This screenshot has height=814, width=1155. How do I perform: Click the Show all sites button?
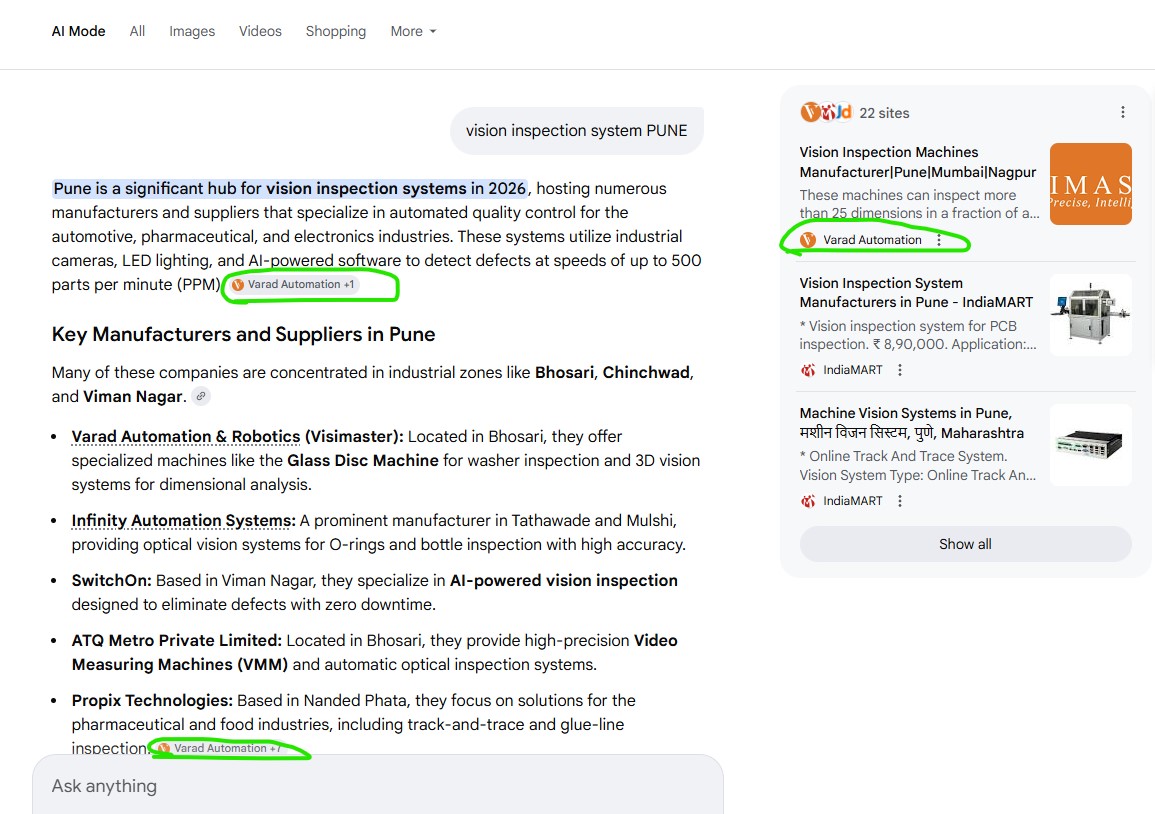click(x=965, y=544)
